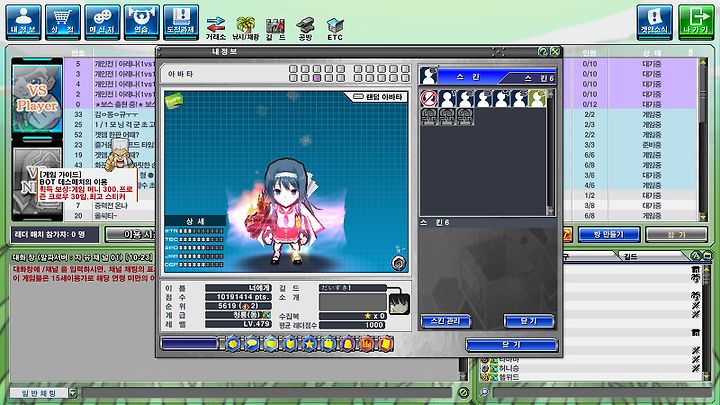720x405 pixels.
Task: Select the purple highlighted avatar slot
Action: tap(317, 78)
